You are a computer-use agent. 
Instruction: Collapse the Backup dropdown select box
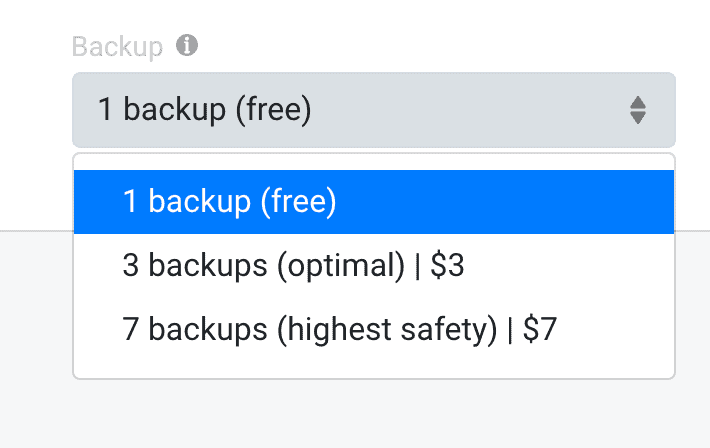[374, 110]
